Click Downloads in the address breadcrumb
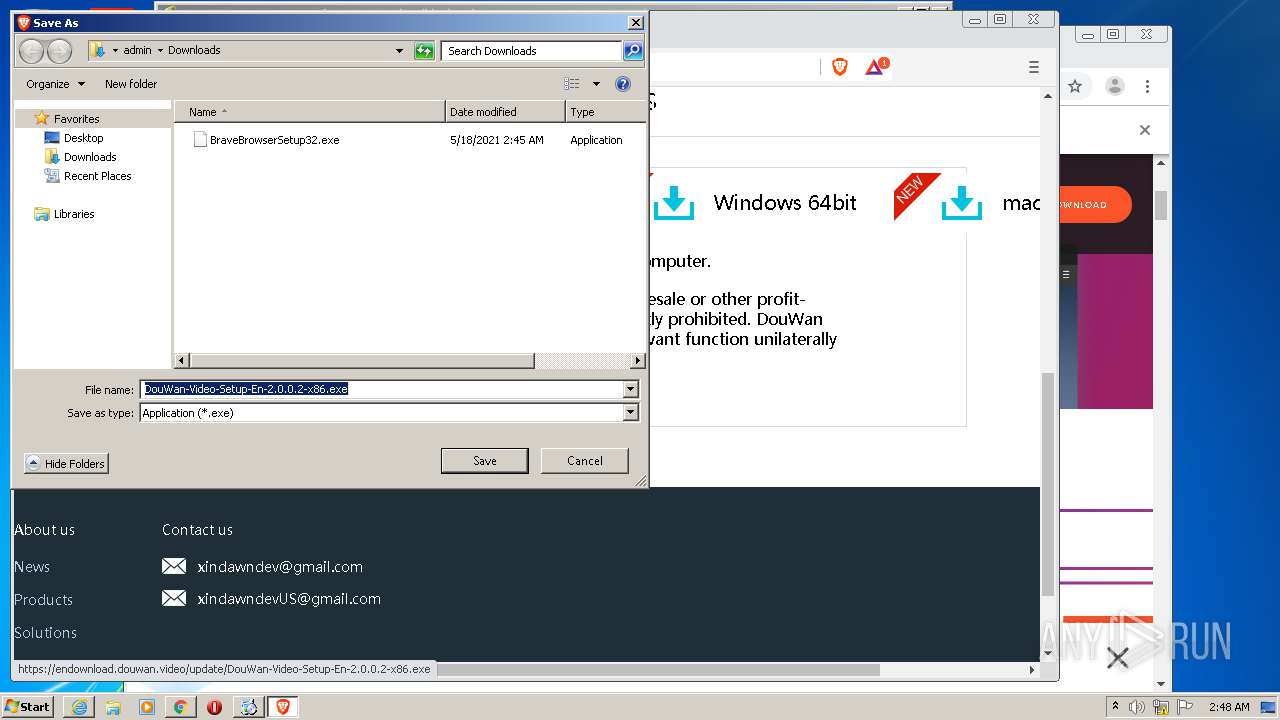1280x720 pixels. pyautogui.click(x=194, y=50)
